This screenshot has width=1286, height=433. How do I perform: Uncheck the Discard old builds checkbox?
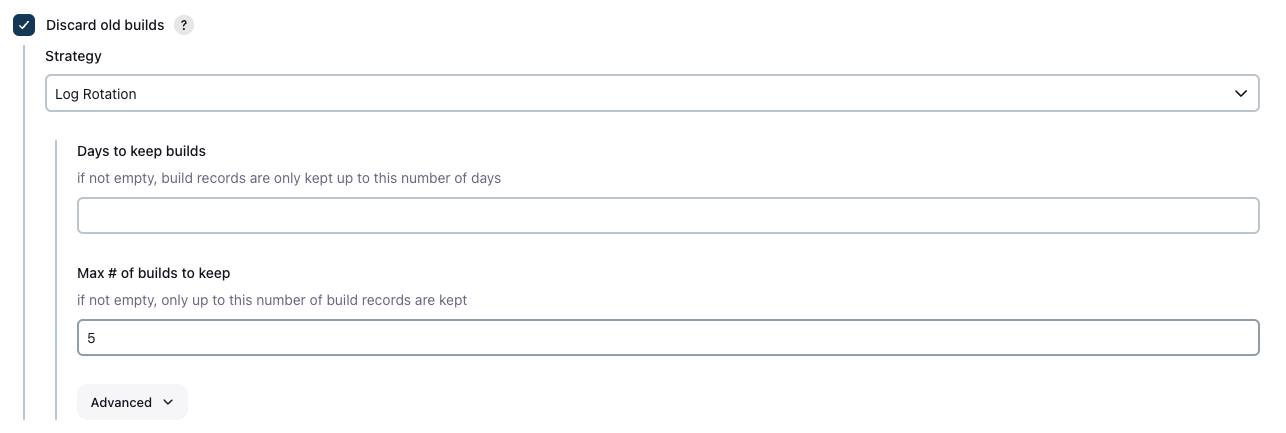point(24,25)
